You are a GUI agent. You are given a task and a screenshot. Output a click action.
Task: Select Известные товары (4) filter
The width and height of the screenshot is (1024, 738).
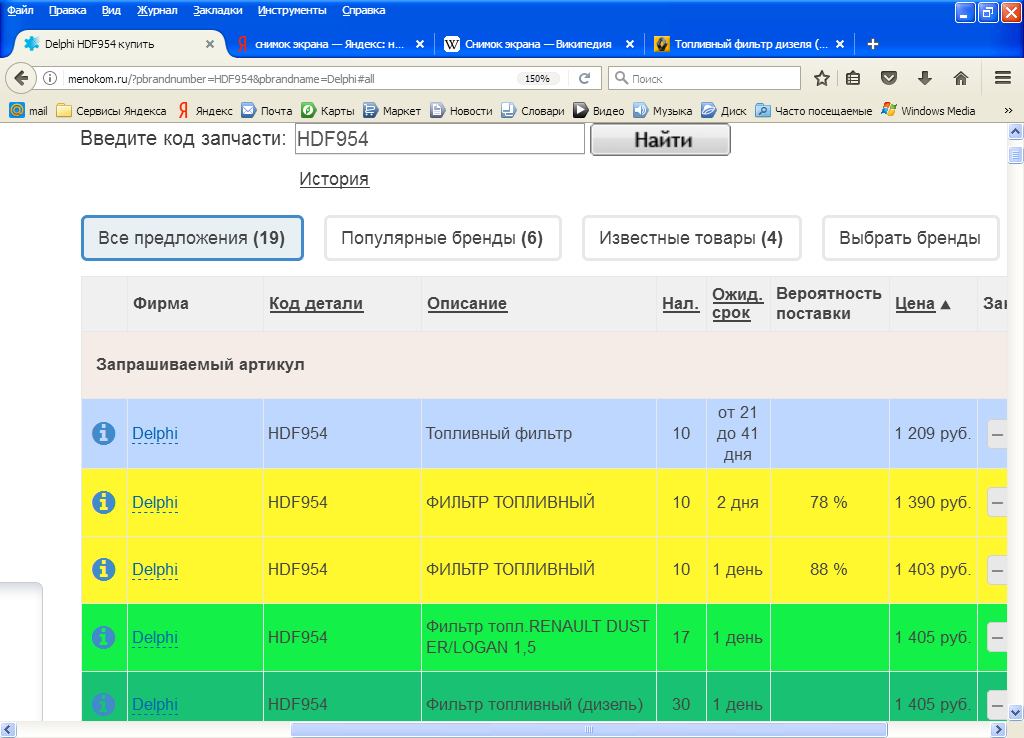691,238
